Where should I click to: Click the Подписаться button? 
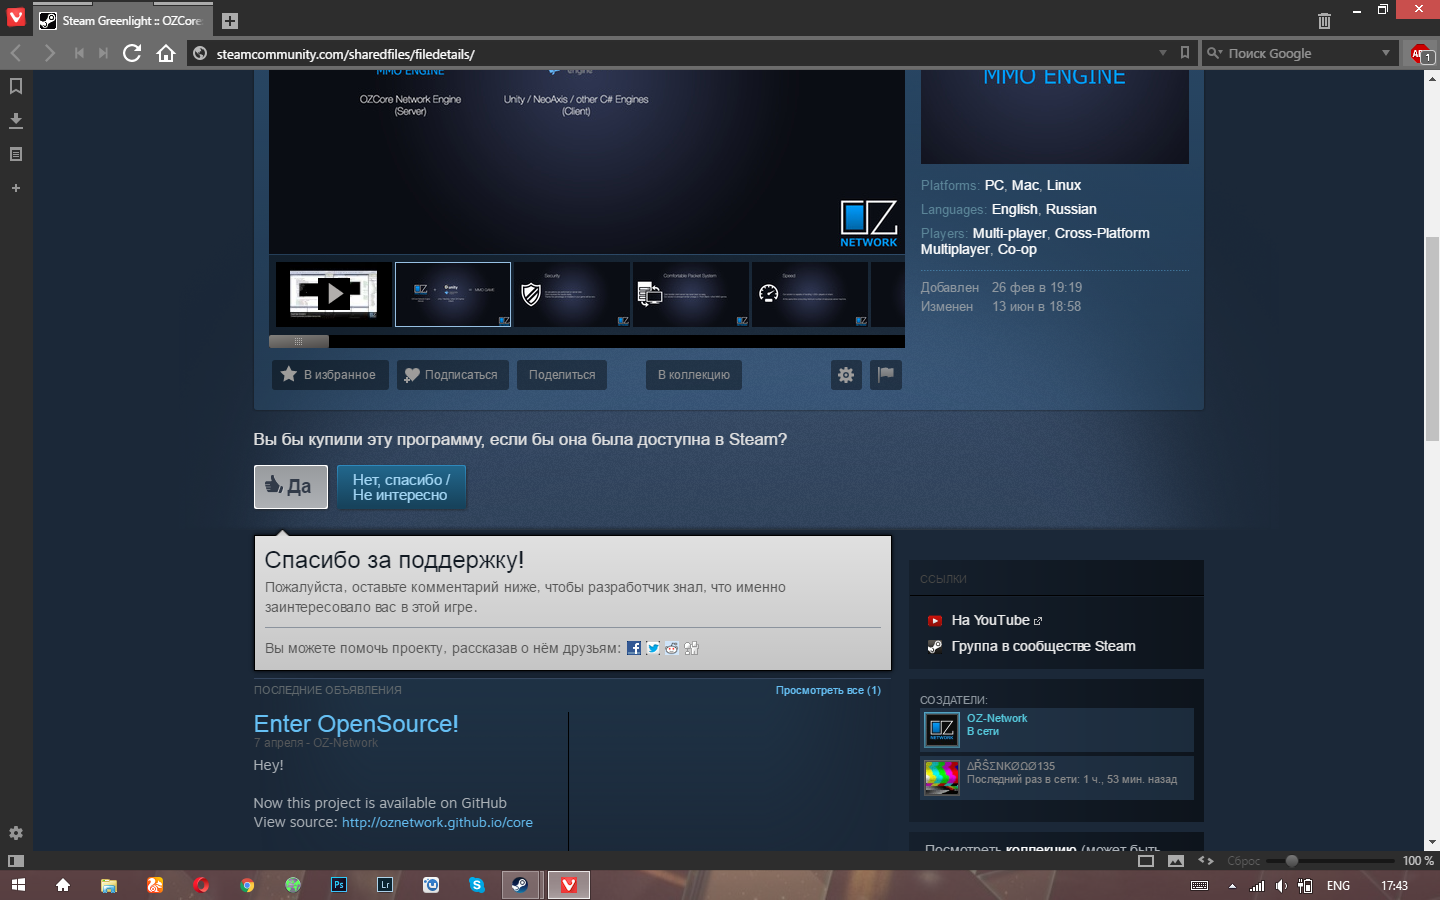point(453,375)
